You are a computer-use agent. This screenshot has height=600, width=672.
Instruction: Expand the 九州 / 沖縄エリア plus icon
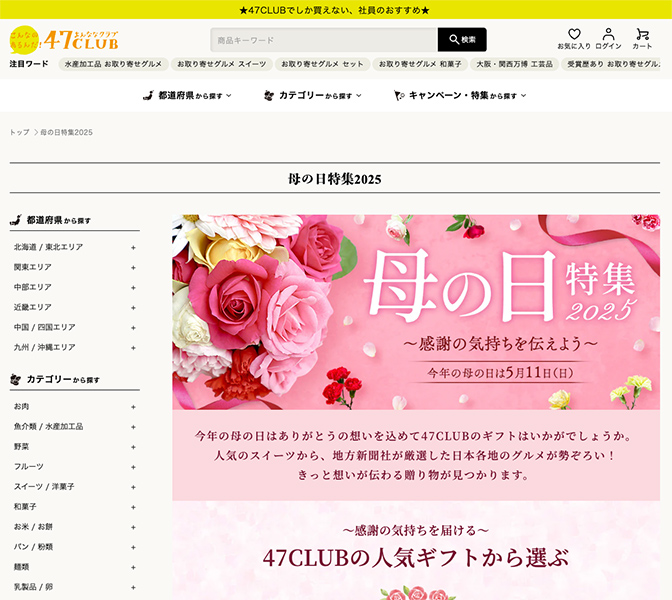pyautogui.click(x=133, y=347)
